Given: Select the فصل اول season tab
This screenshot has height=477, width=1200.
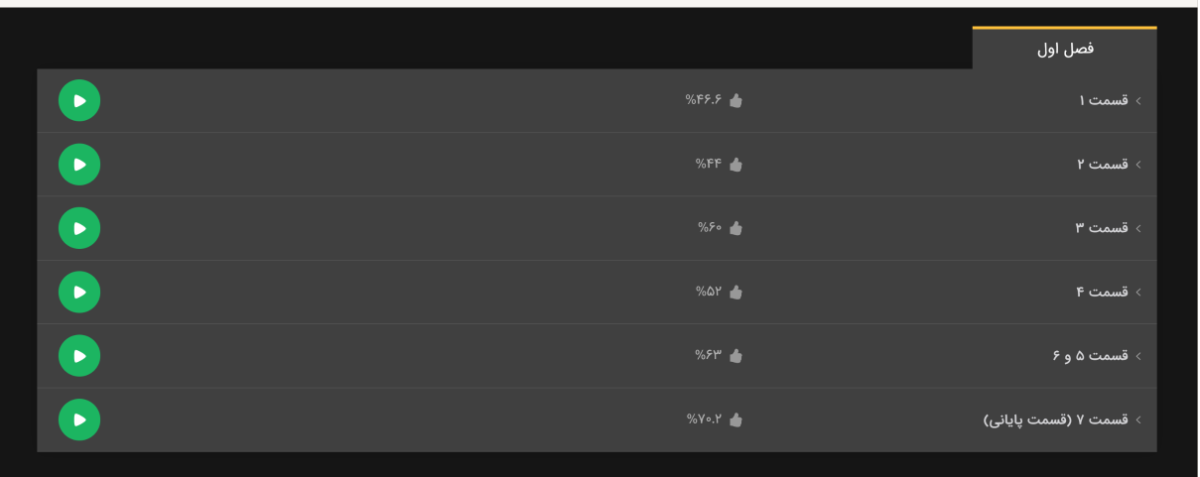Looking at the screenshot, I should pyautogui.click(x=1065, y=49).
